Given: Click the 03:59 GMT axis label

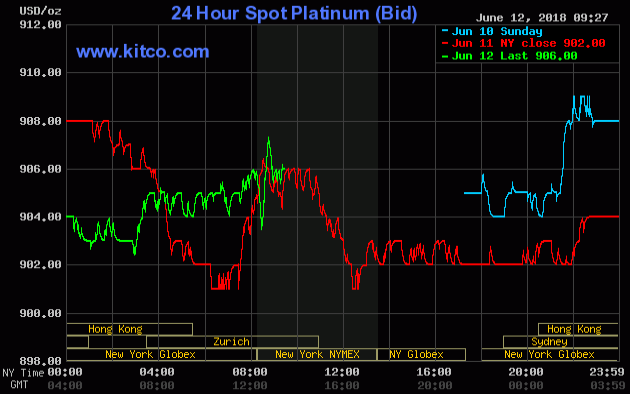Looking at the screenshot, I should click(608, 385).
